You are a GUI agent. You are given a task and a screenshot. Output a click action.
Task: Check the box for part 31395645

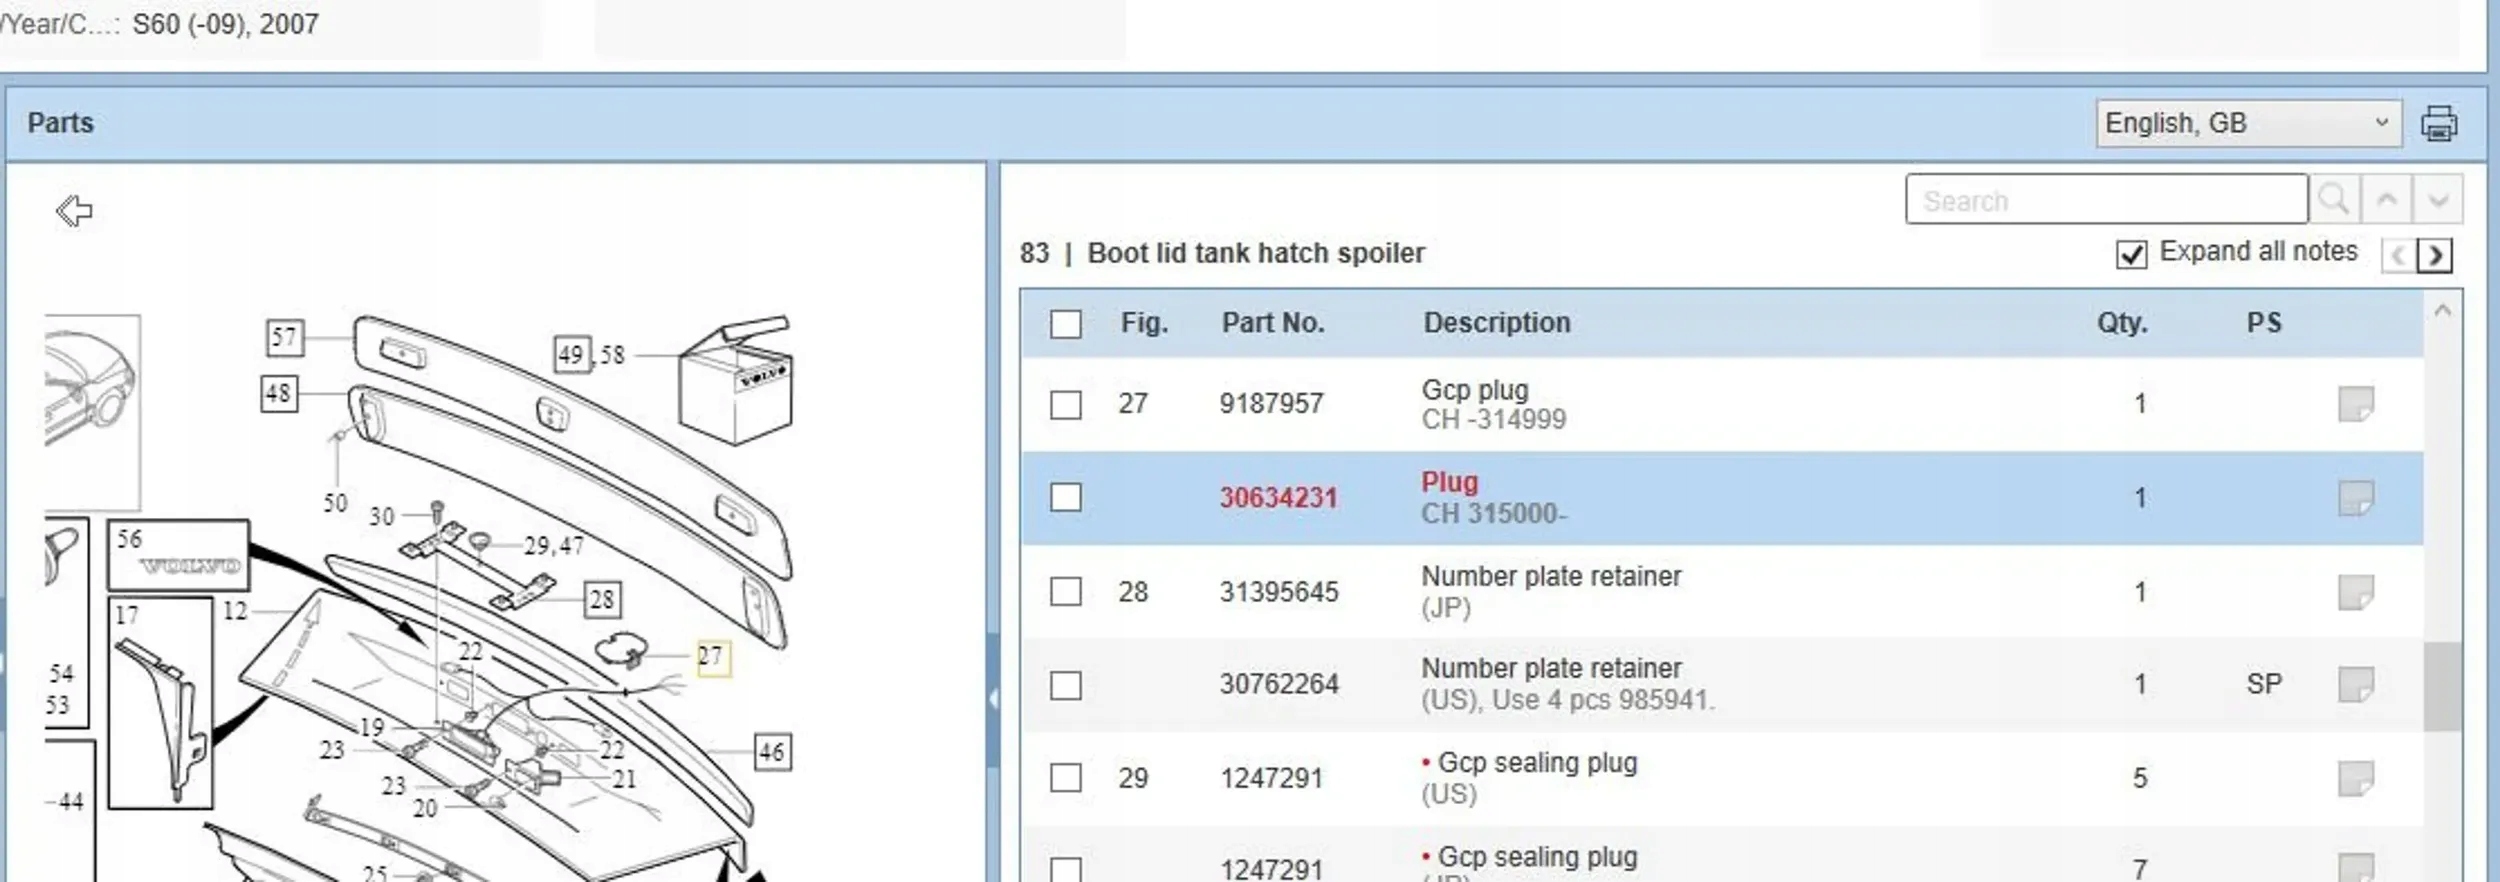1066,591
